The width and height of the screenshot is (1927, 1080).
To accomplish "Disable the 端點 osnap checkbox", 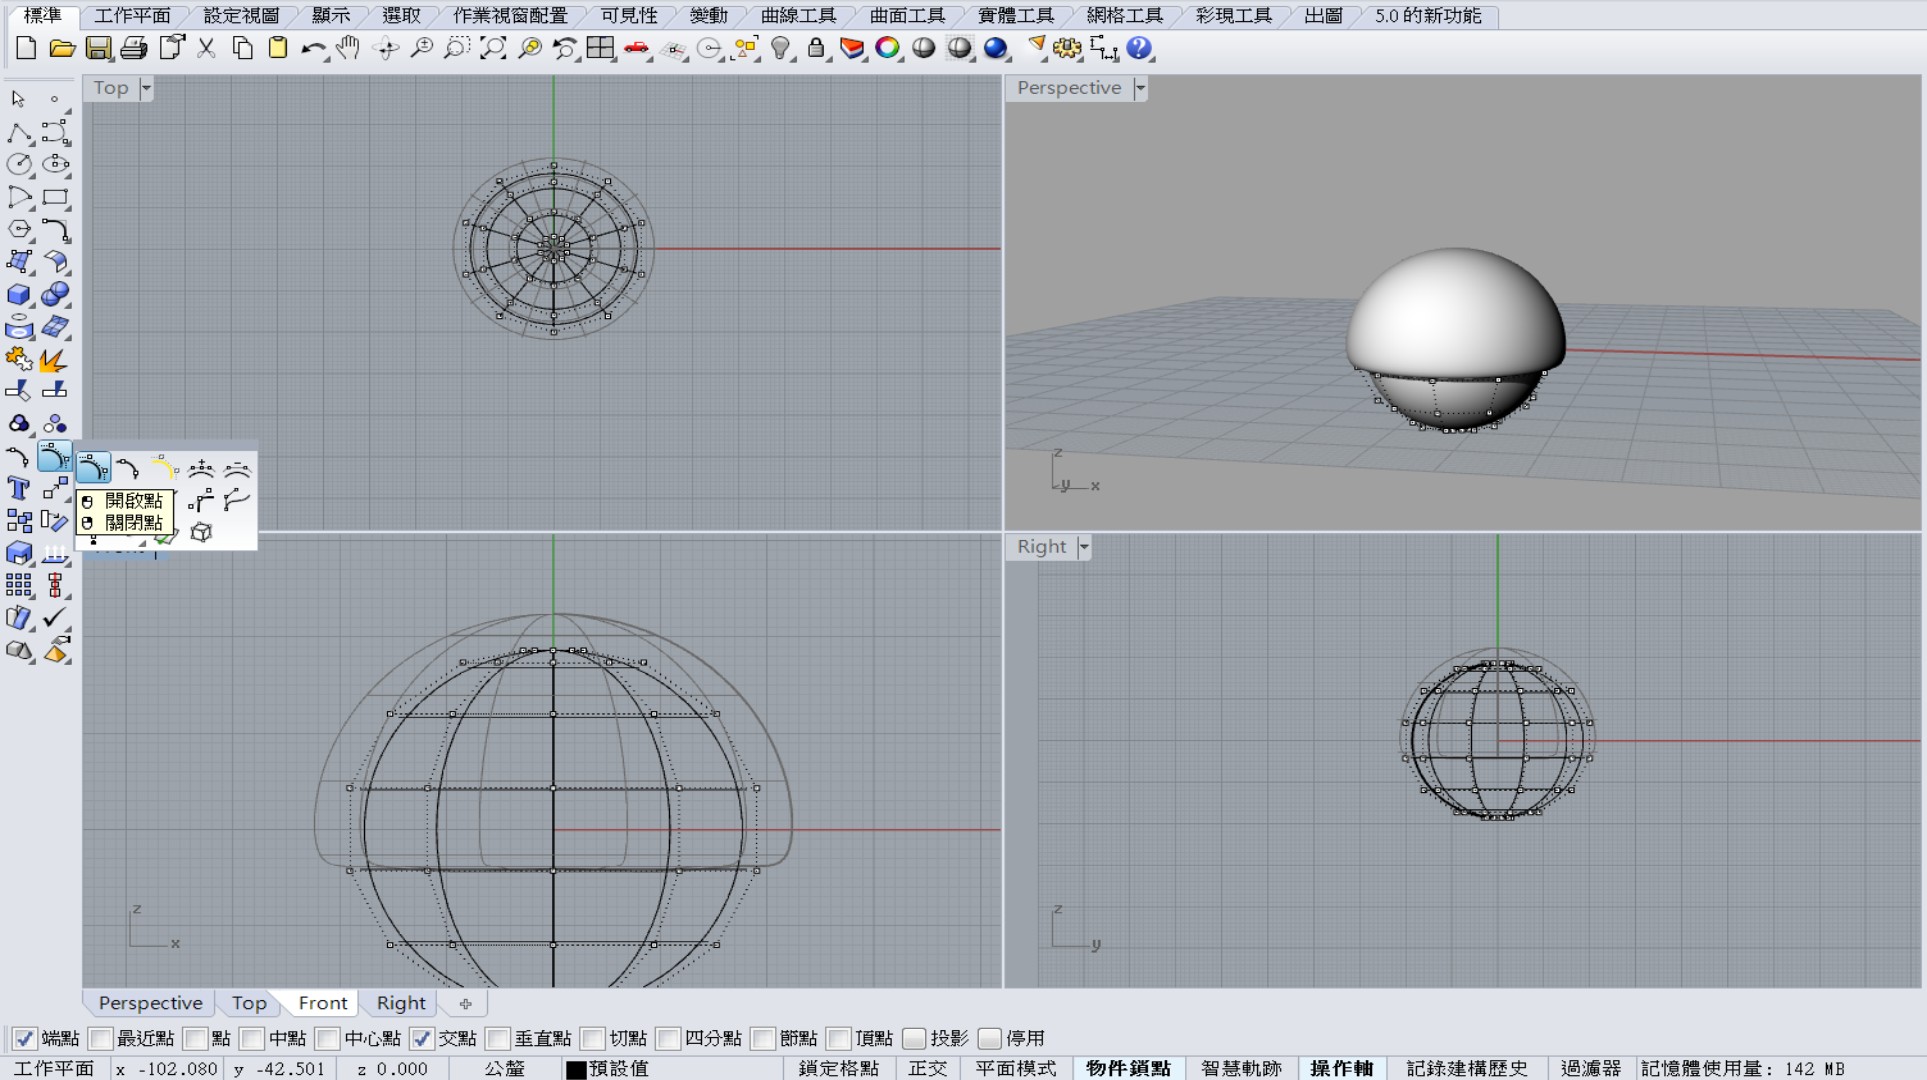I will coord(25,1038).
